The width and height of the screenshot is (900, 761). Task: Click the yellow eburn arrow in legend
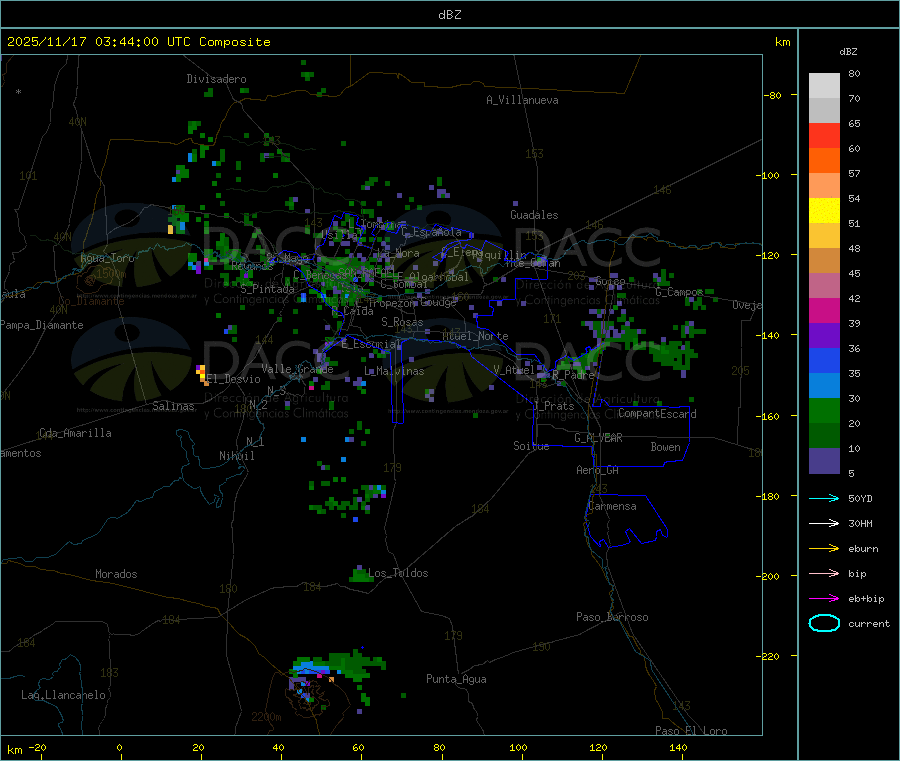[x=824, y=549]
